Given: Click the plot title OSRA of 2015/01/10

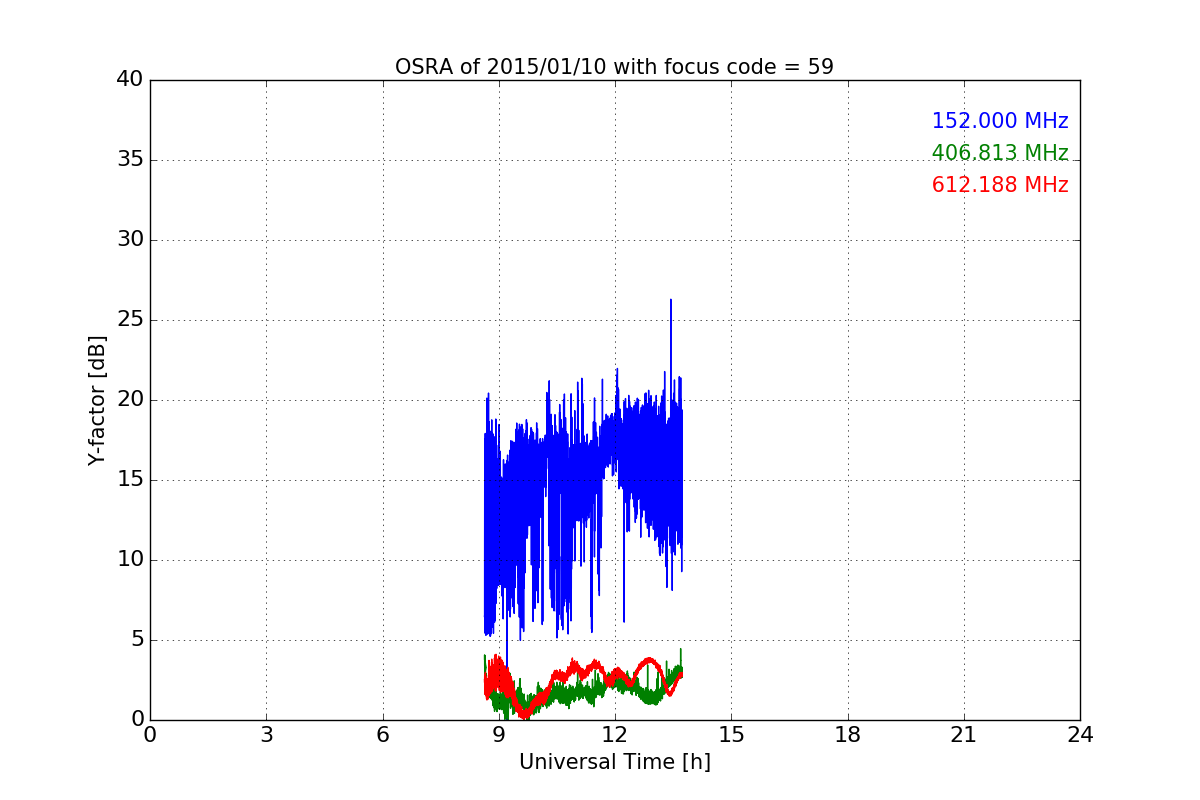Looking at the screenshot, I should (614, 67).
